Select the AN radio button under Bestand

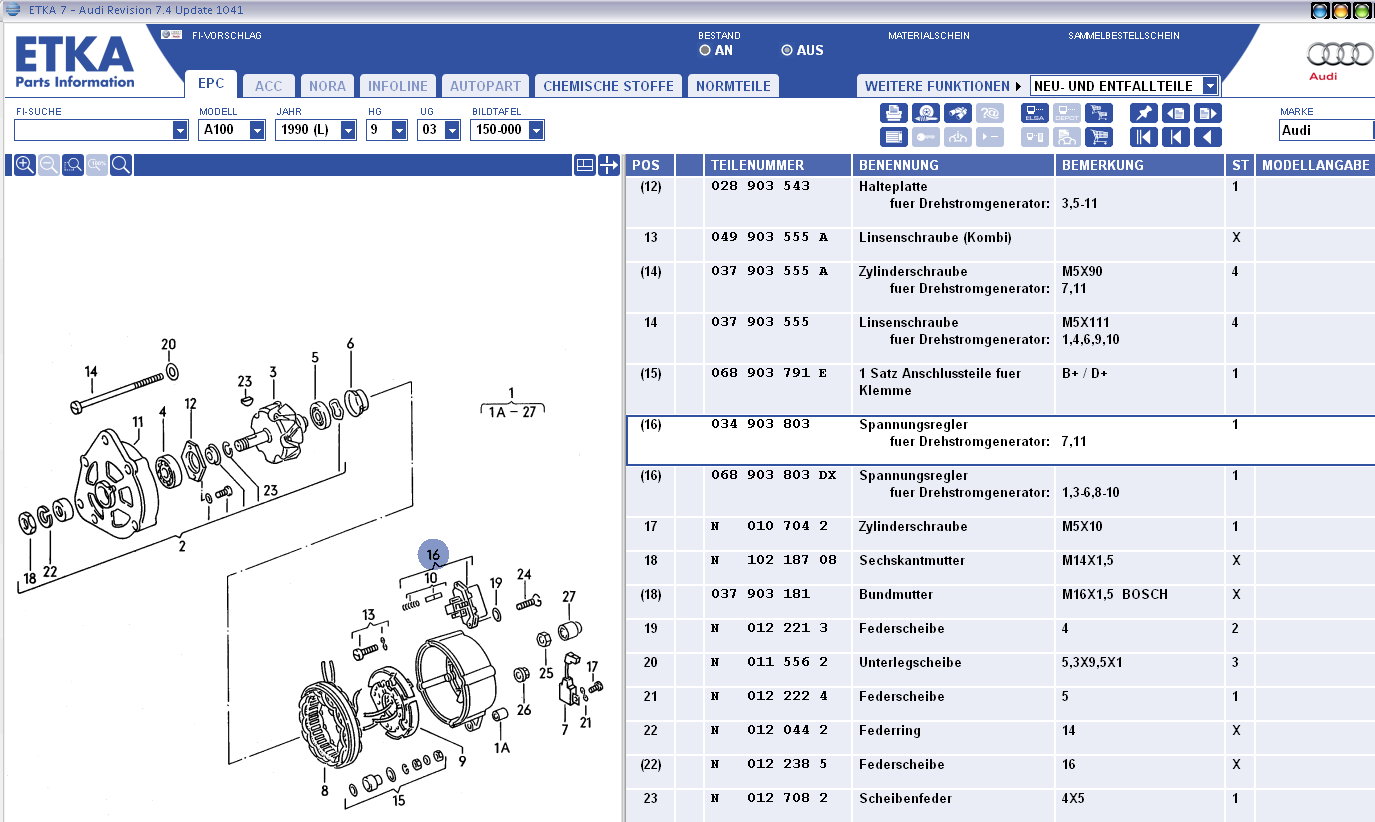(705, 50)
